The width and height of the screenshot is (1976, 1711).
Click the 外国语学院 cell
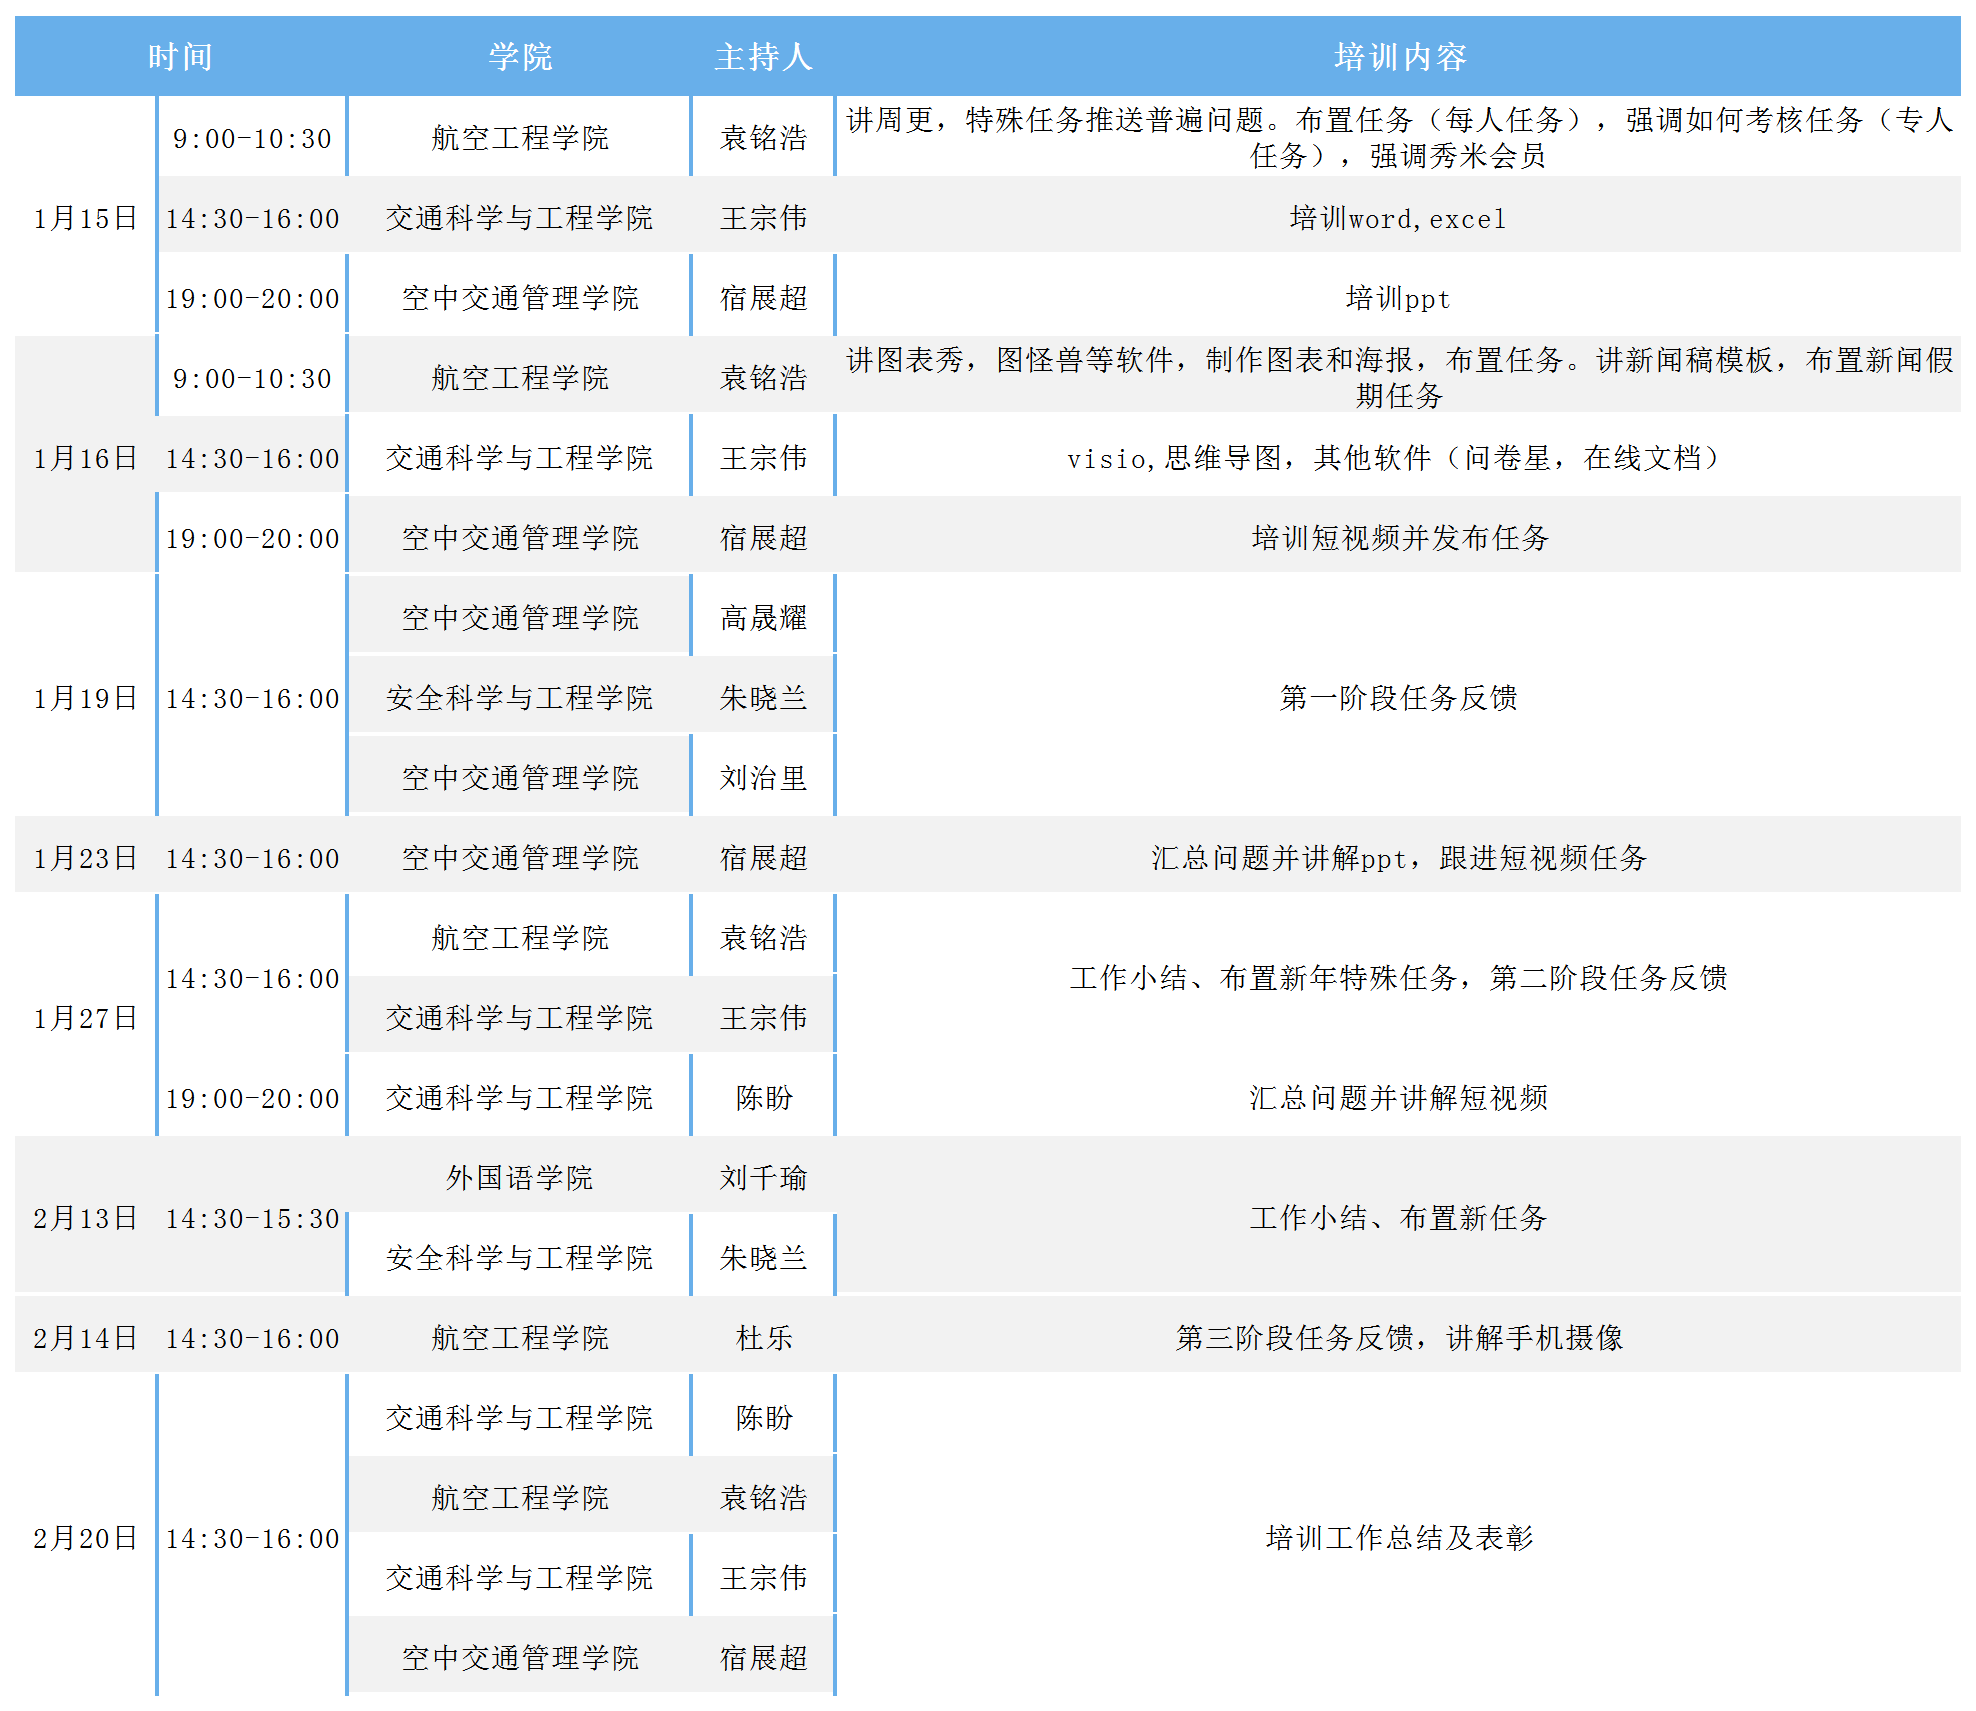pyautogui.click(x=519, y=1178)
